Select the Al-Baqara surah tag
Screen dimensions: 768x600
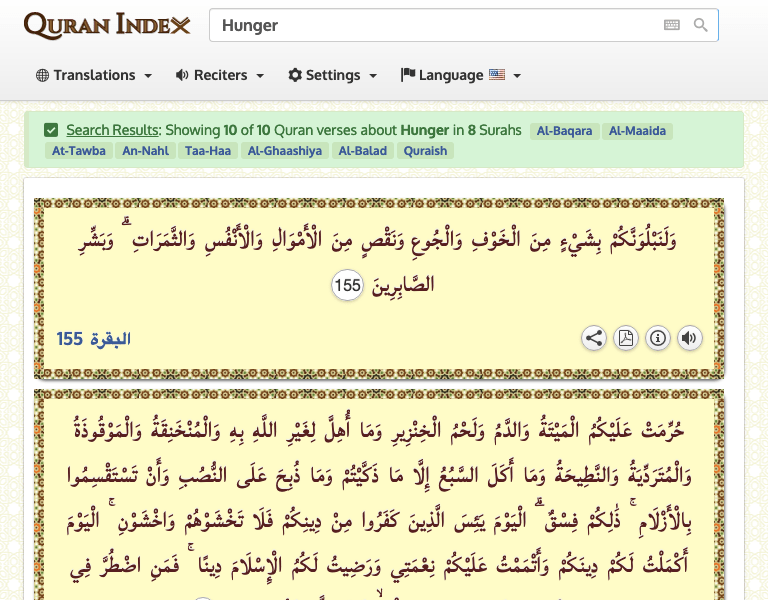(564, 131)
